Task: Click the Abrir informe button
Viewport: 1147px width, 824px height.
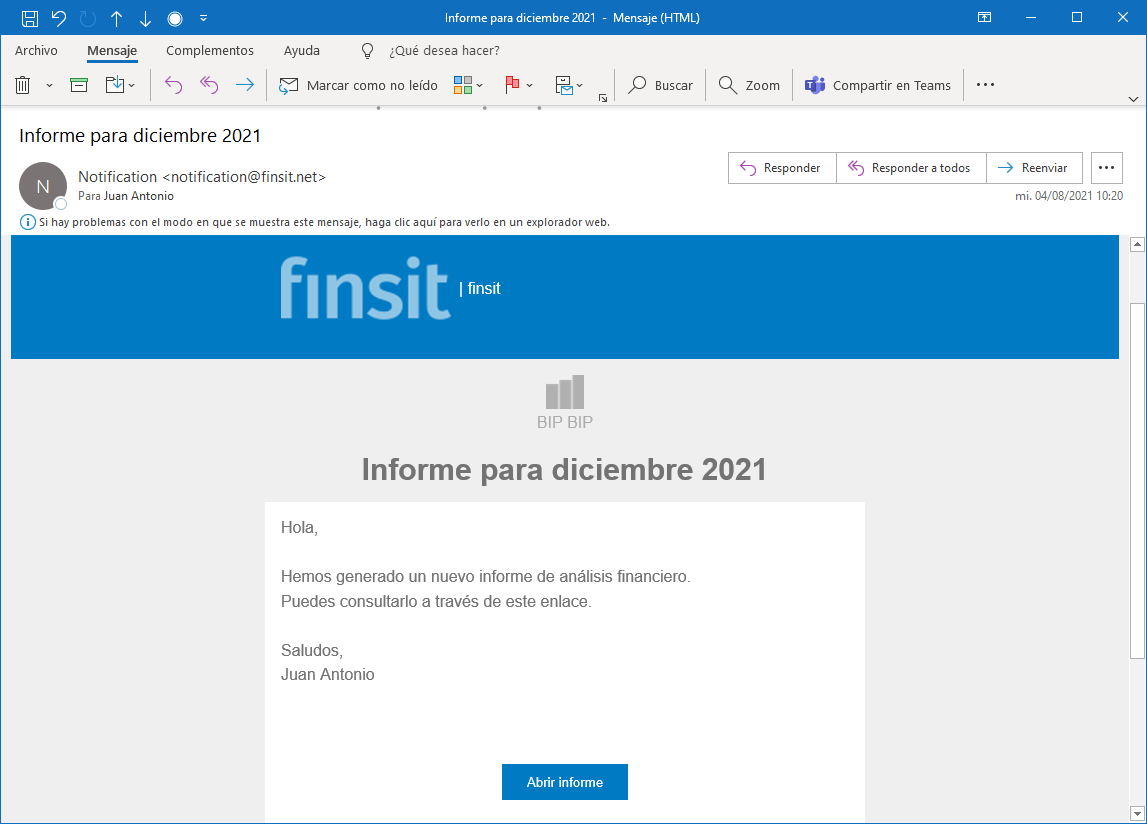Action: [x=565, y=782]
